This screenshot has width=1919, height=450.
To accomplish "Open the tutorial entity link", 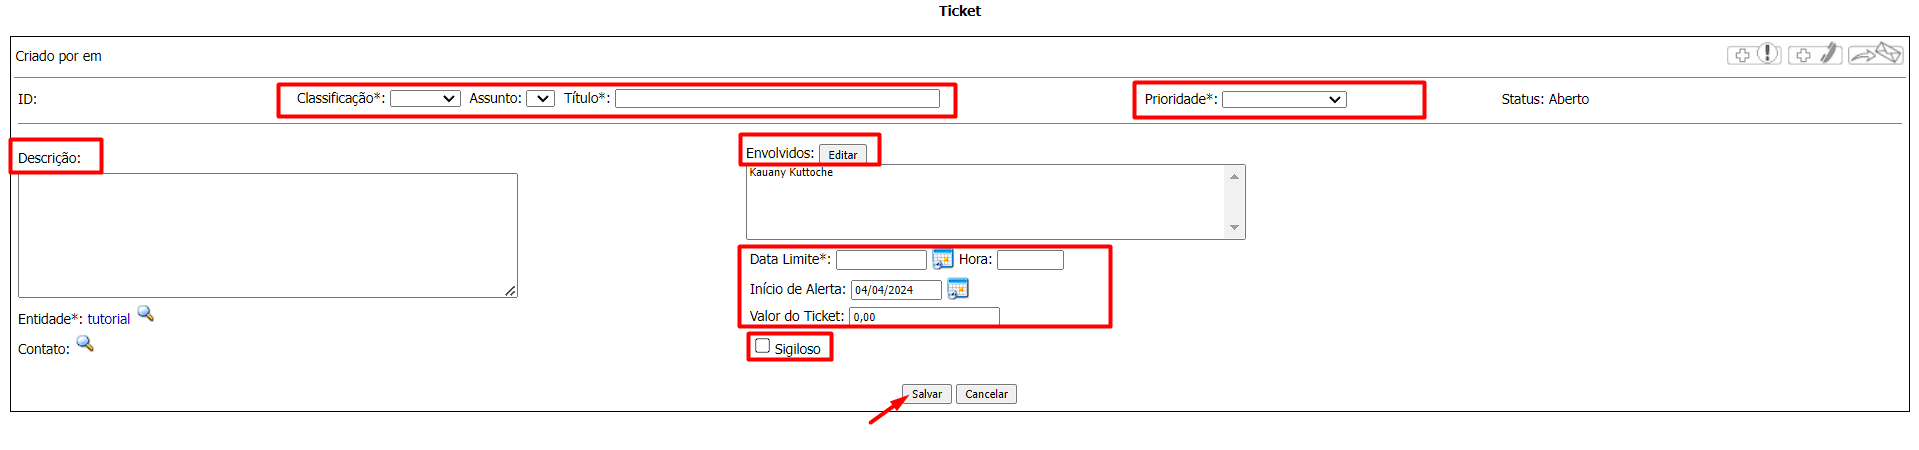I will coord(108,319).
